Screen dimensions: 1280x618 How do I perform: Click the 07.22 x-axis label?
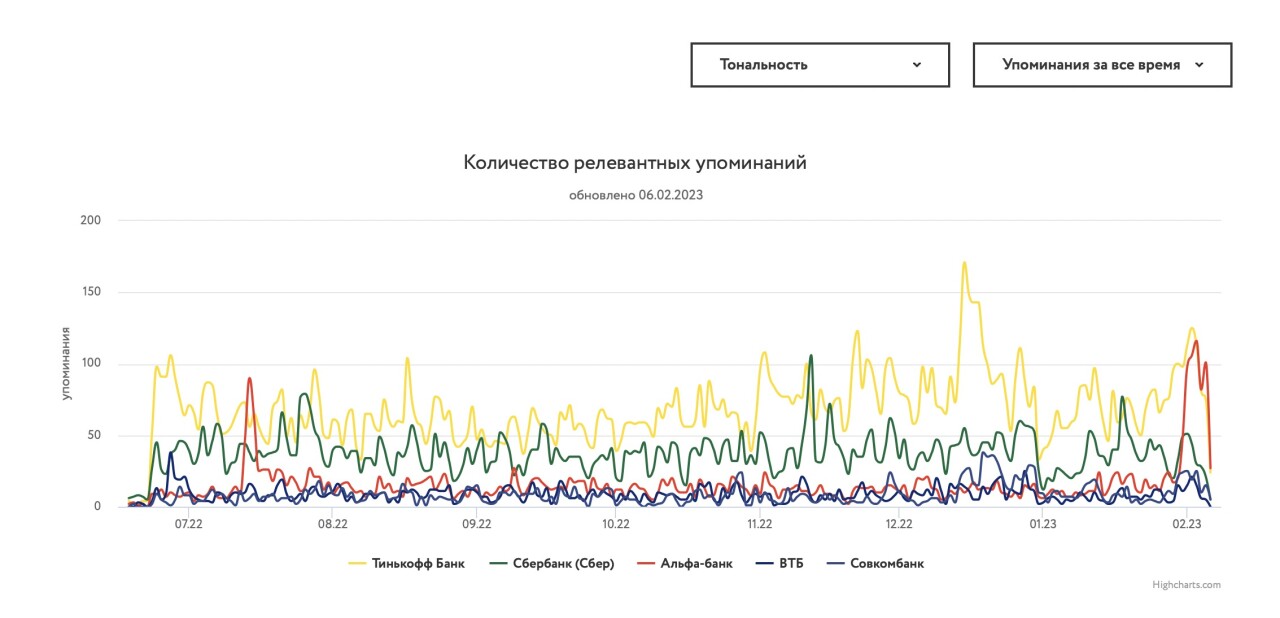188,523
